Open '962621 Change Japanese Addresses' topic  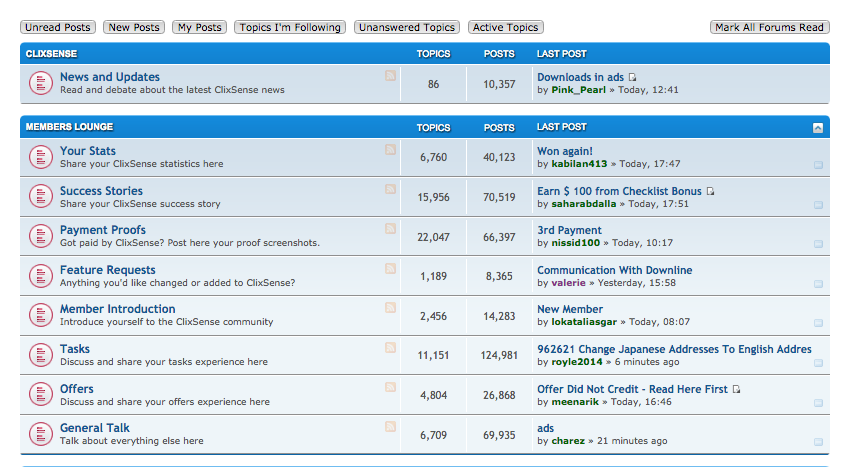(x=674, y=349)
